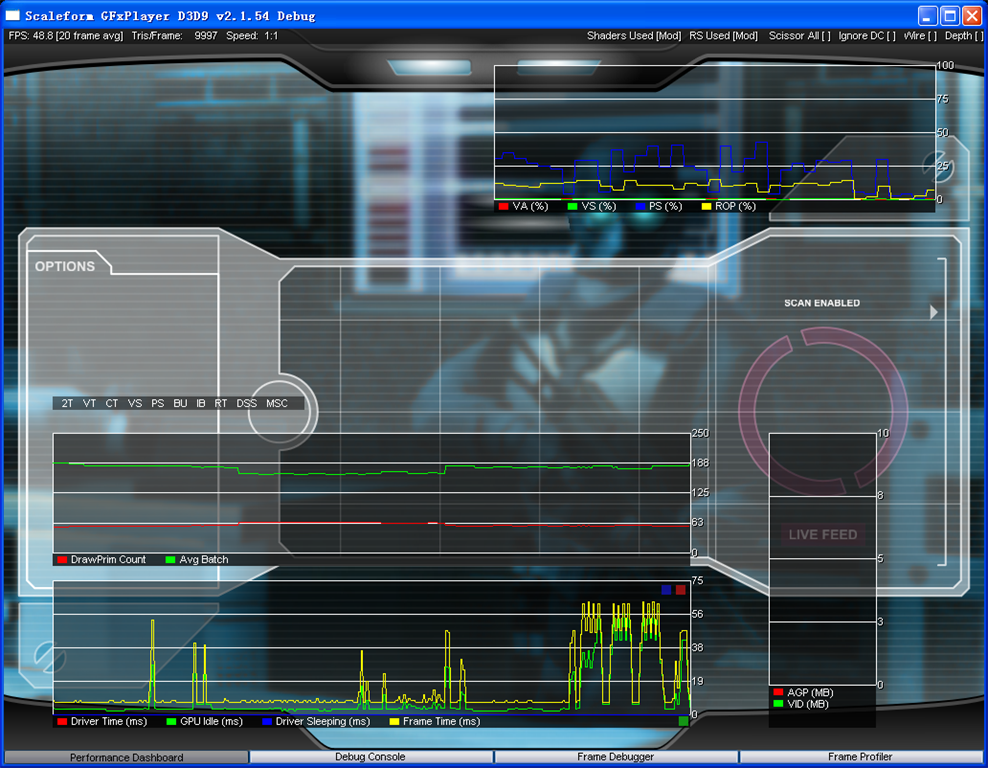Maximize the GFxPlayer window
The height and width of the screenshot is (768, 988).
tap(950, 16)
